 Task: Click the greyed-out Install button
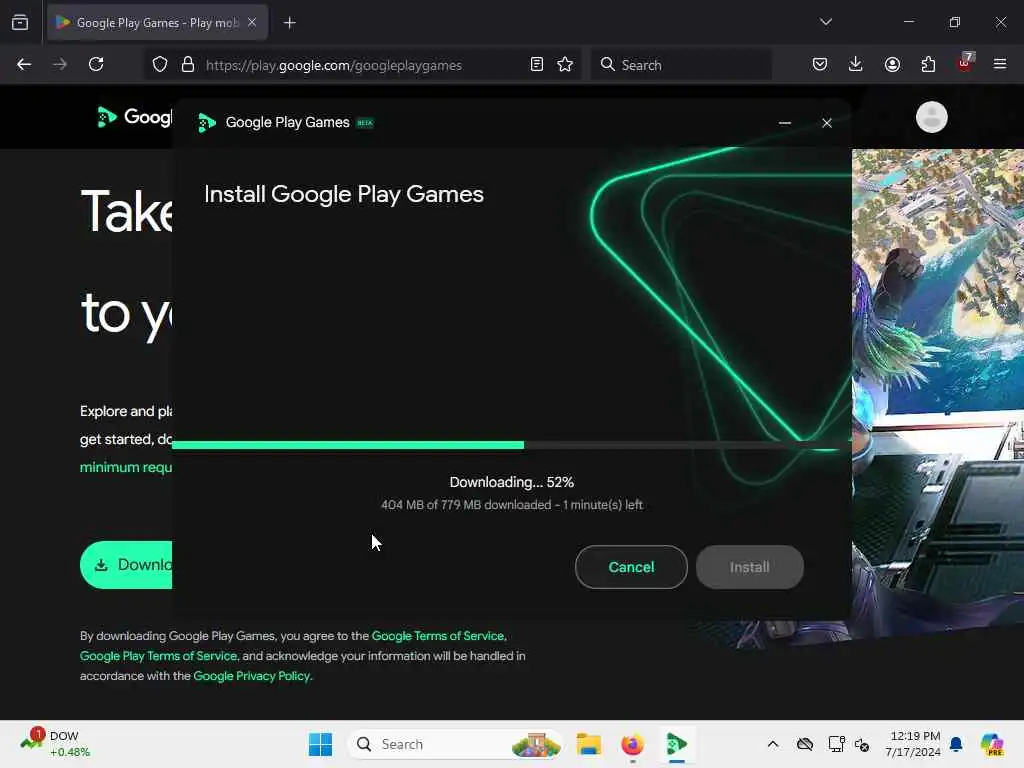[x=749, y=567]
